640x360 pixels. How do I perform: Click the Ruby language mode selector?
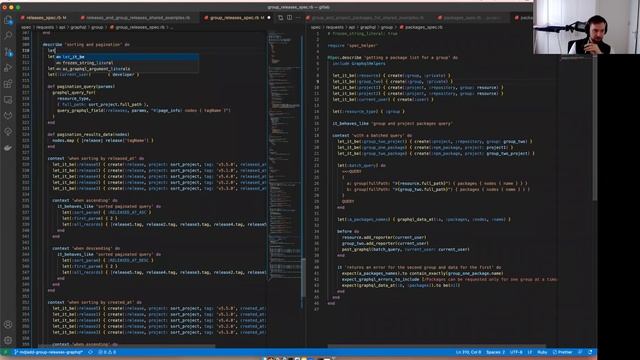(x=542, y=352)
